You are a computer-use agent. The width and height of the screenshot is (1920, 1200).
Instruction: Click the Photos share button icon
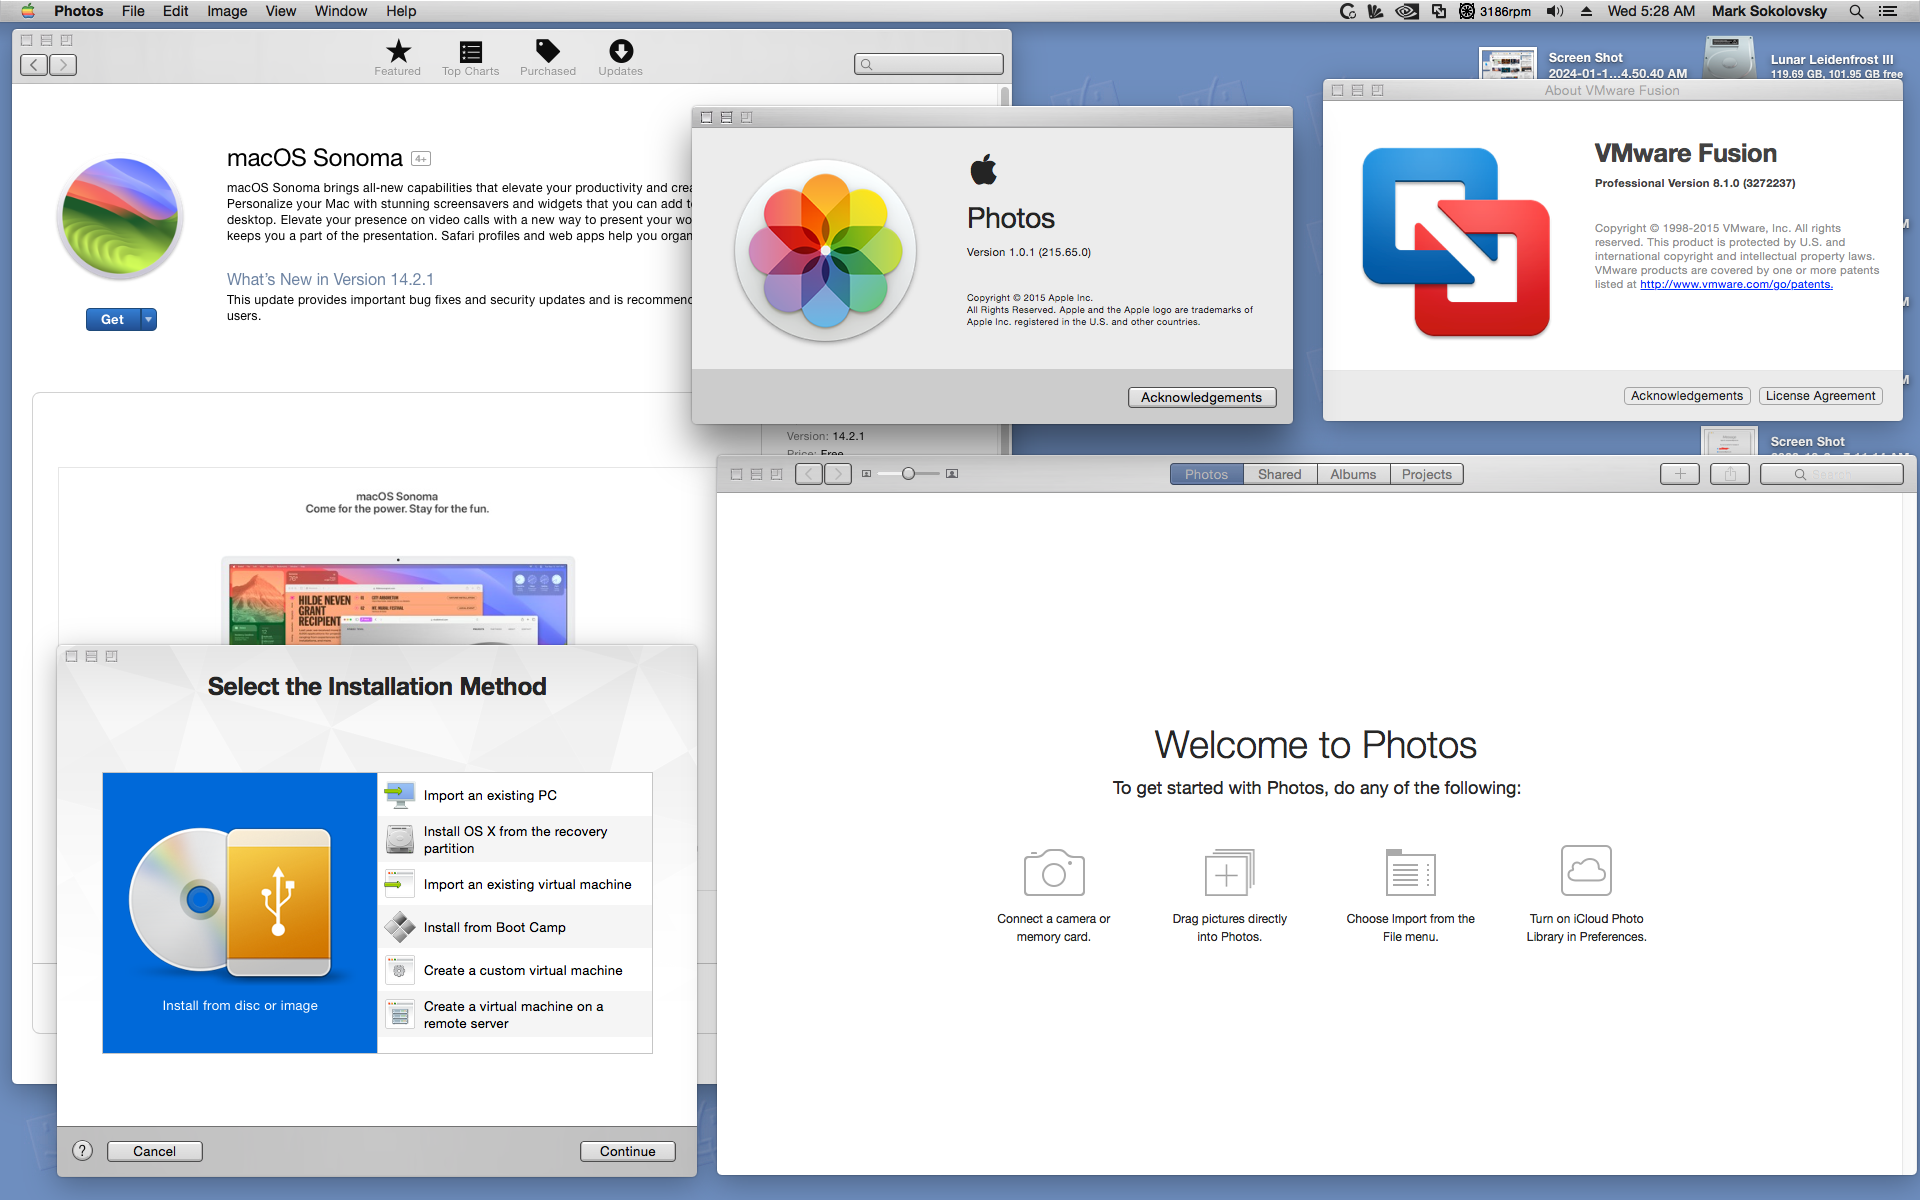pos(1729,474)
